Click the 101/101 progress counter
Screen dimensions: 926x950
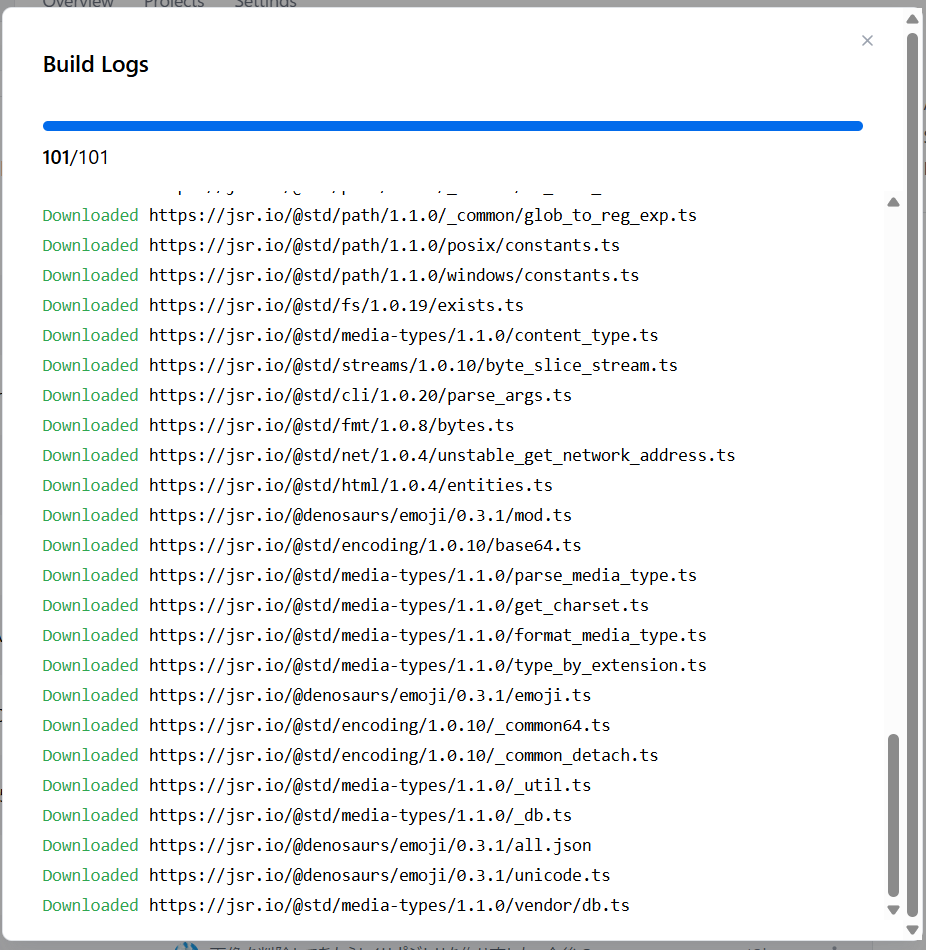pyautogui.click(x=75, y=157)
